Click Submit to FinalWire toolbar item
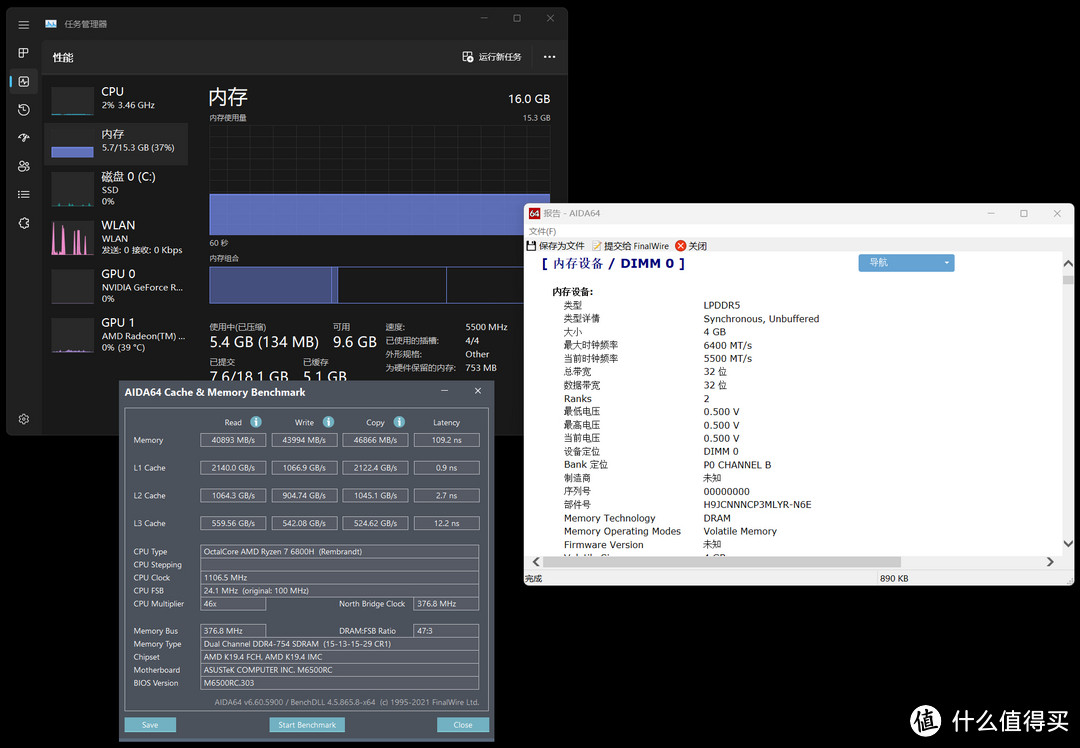This screenshot has height=748, width=1080. (630, 246)
